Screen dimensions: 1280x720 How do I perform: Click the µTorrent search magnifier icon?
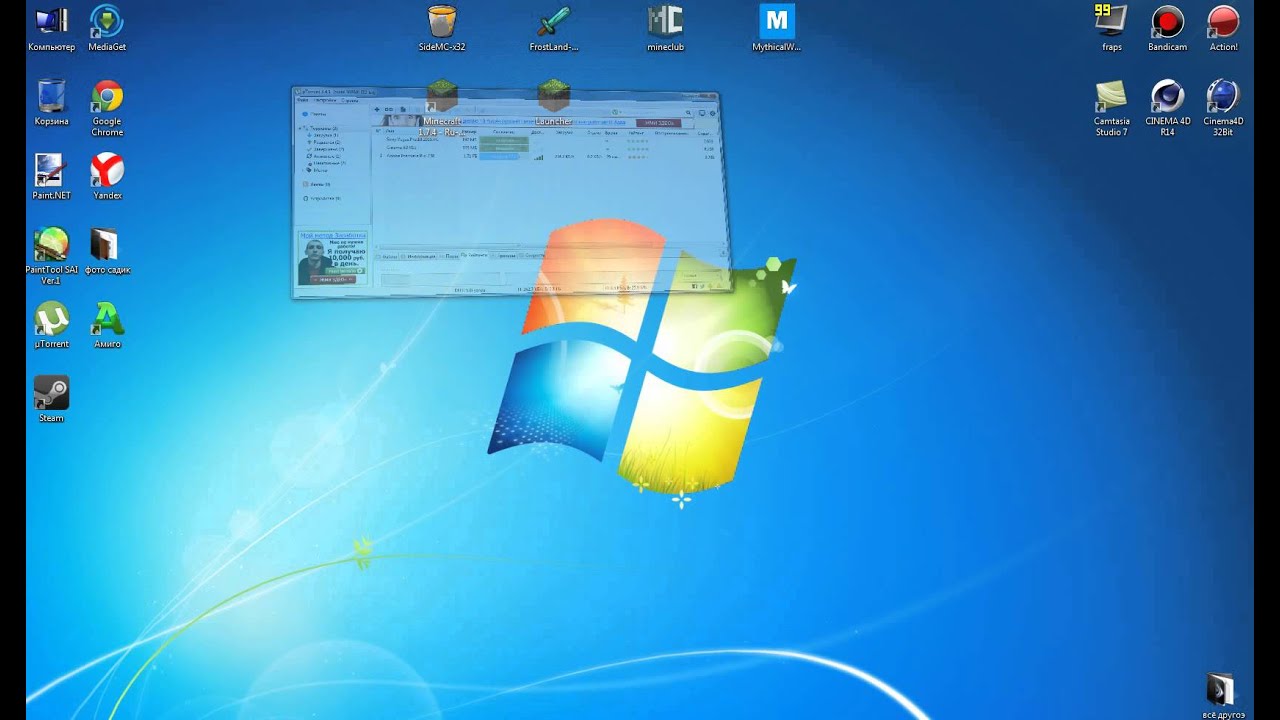(688, 112)
